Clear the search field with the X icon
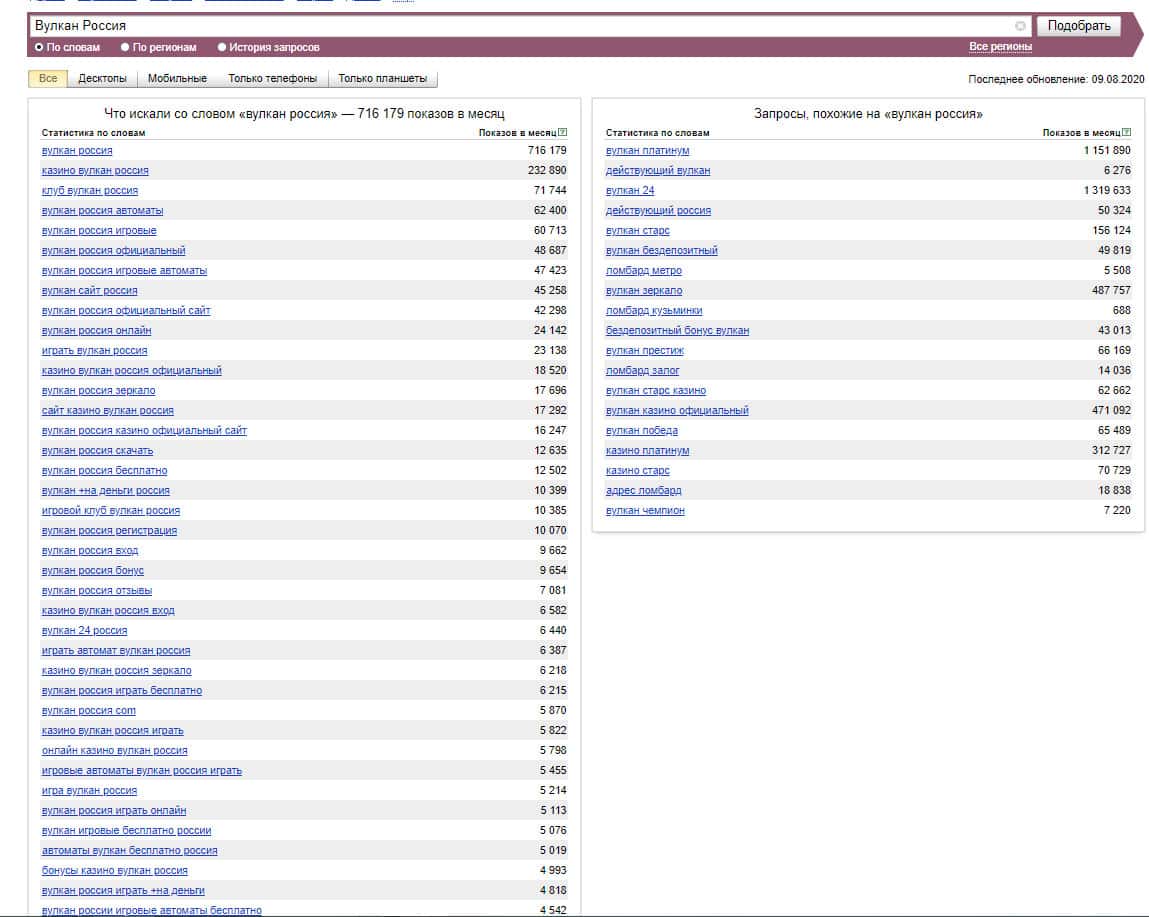Image resolution: width=1149 pixels, height=917 pixels. [1020, 26]
